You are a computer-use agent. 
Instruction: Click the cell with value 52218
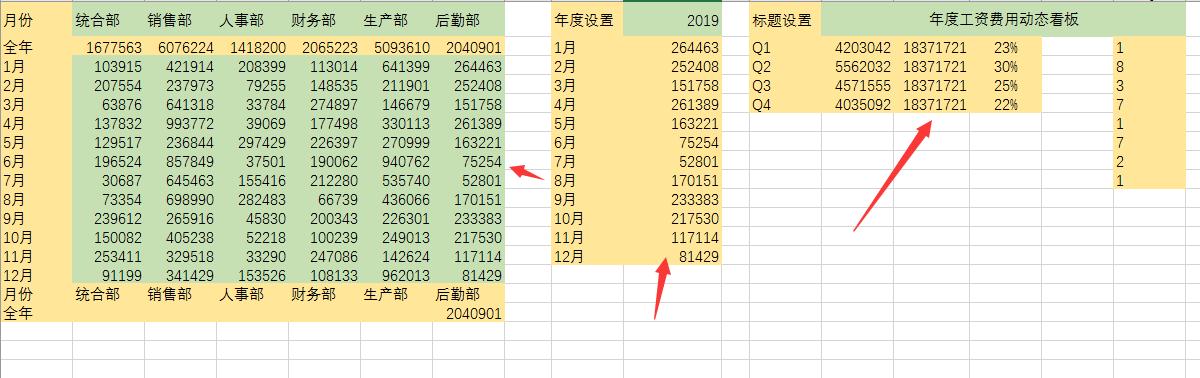click(253, 237)
